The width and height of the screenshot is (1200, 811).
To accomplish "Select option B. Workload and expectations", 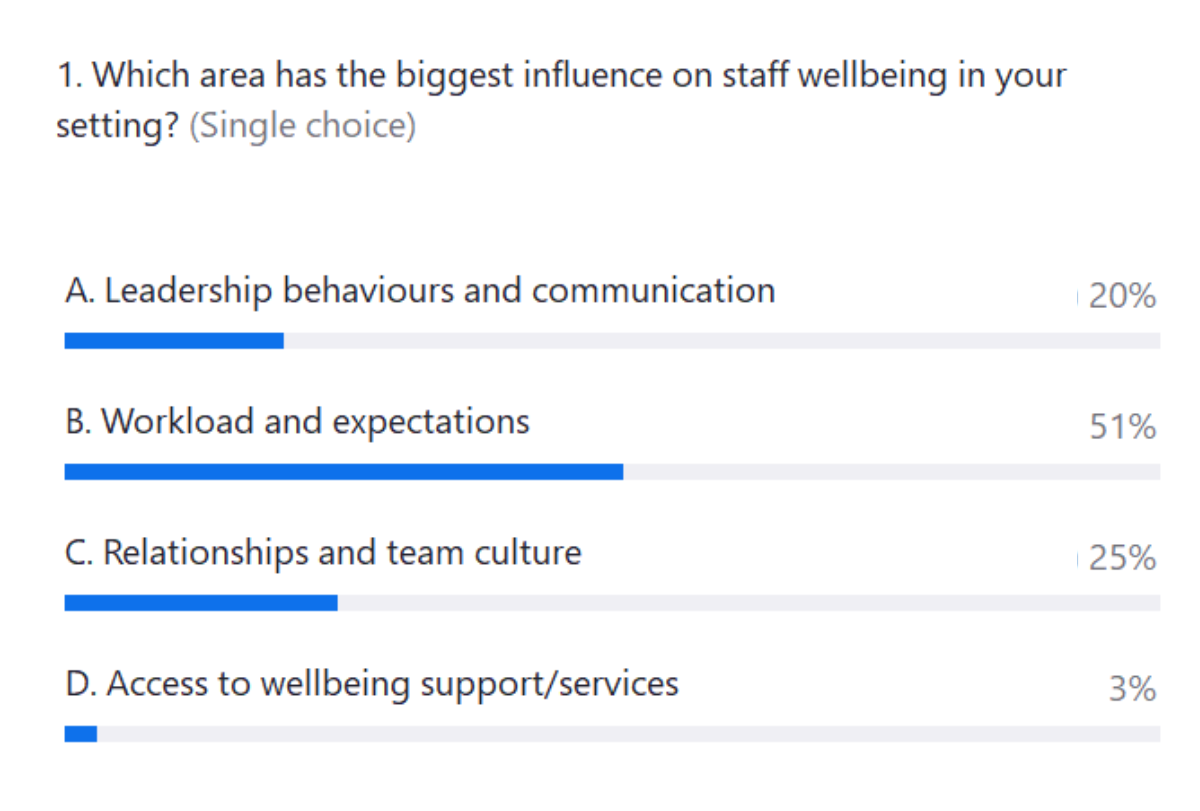I will (297, 422).
